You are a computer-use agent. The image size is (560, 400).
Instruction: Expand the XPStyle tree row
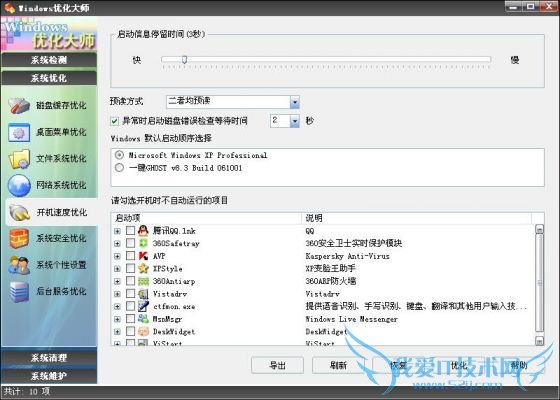pyautogui.click(x=117, y=269)
